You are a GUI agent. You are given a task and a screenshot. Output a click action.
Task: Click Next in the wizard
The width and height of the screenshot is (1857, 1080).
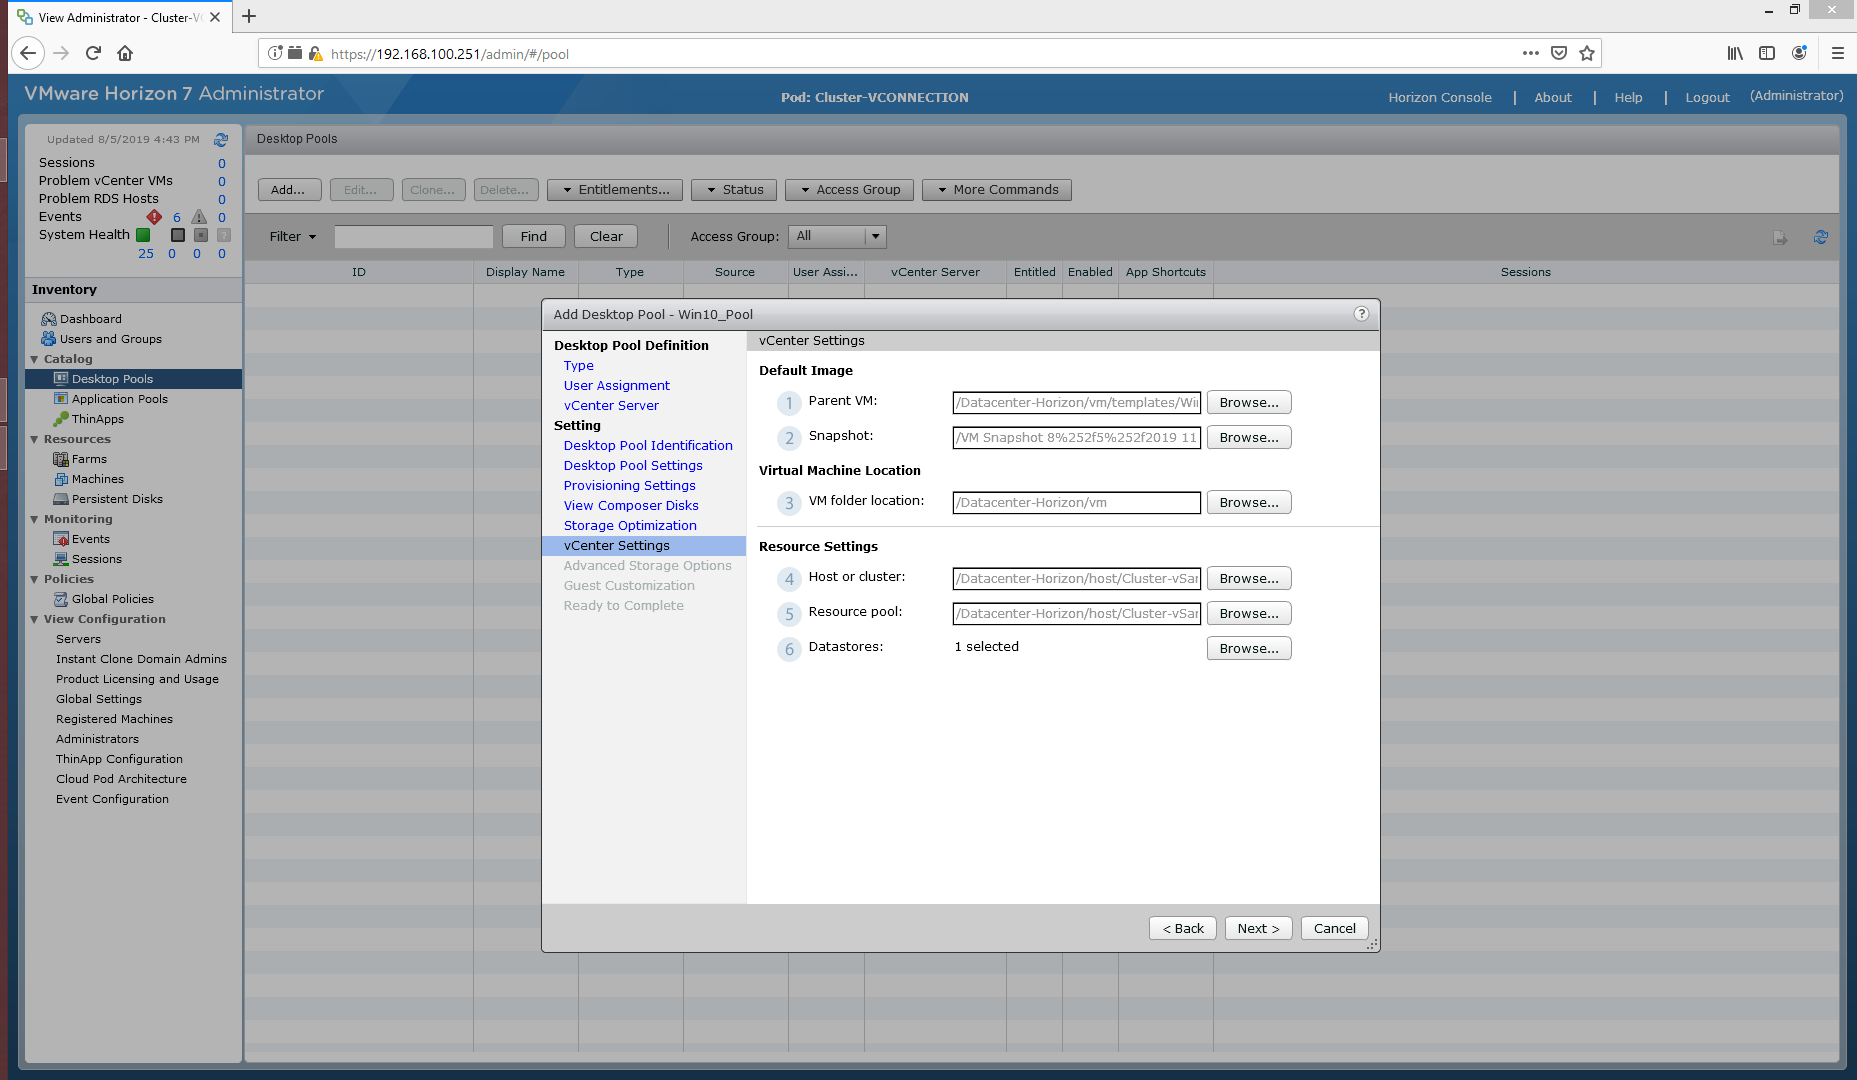pos(1258,929)
